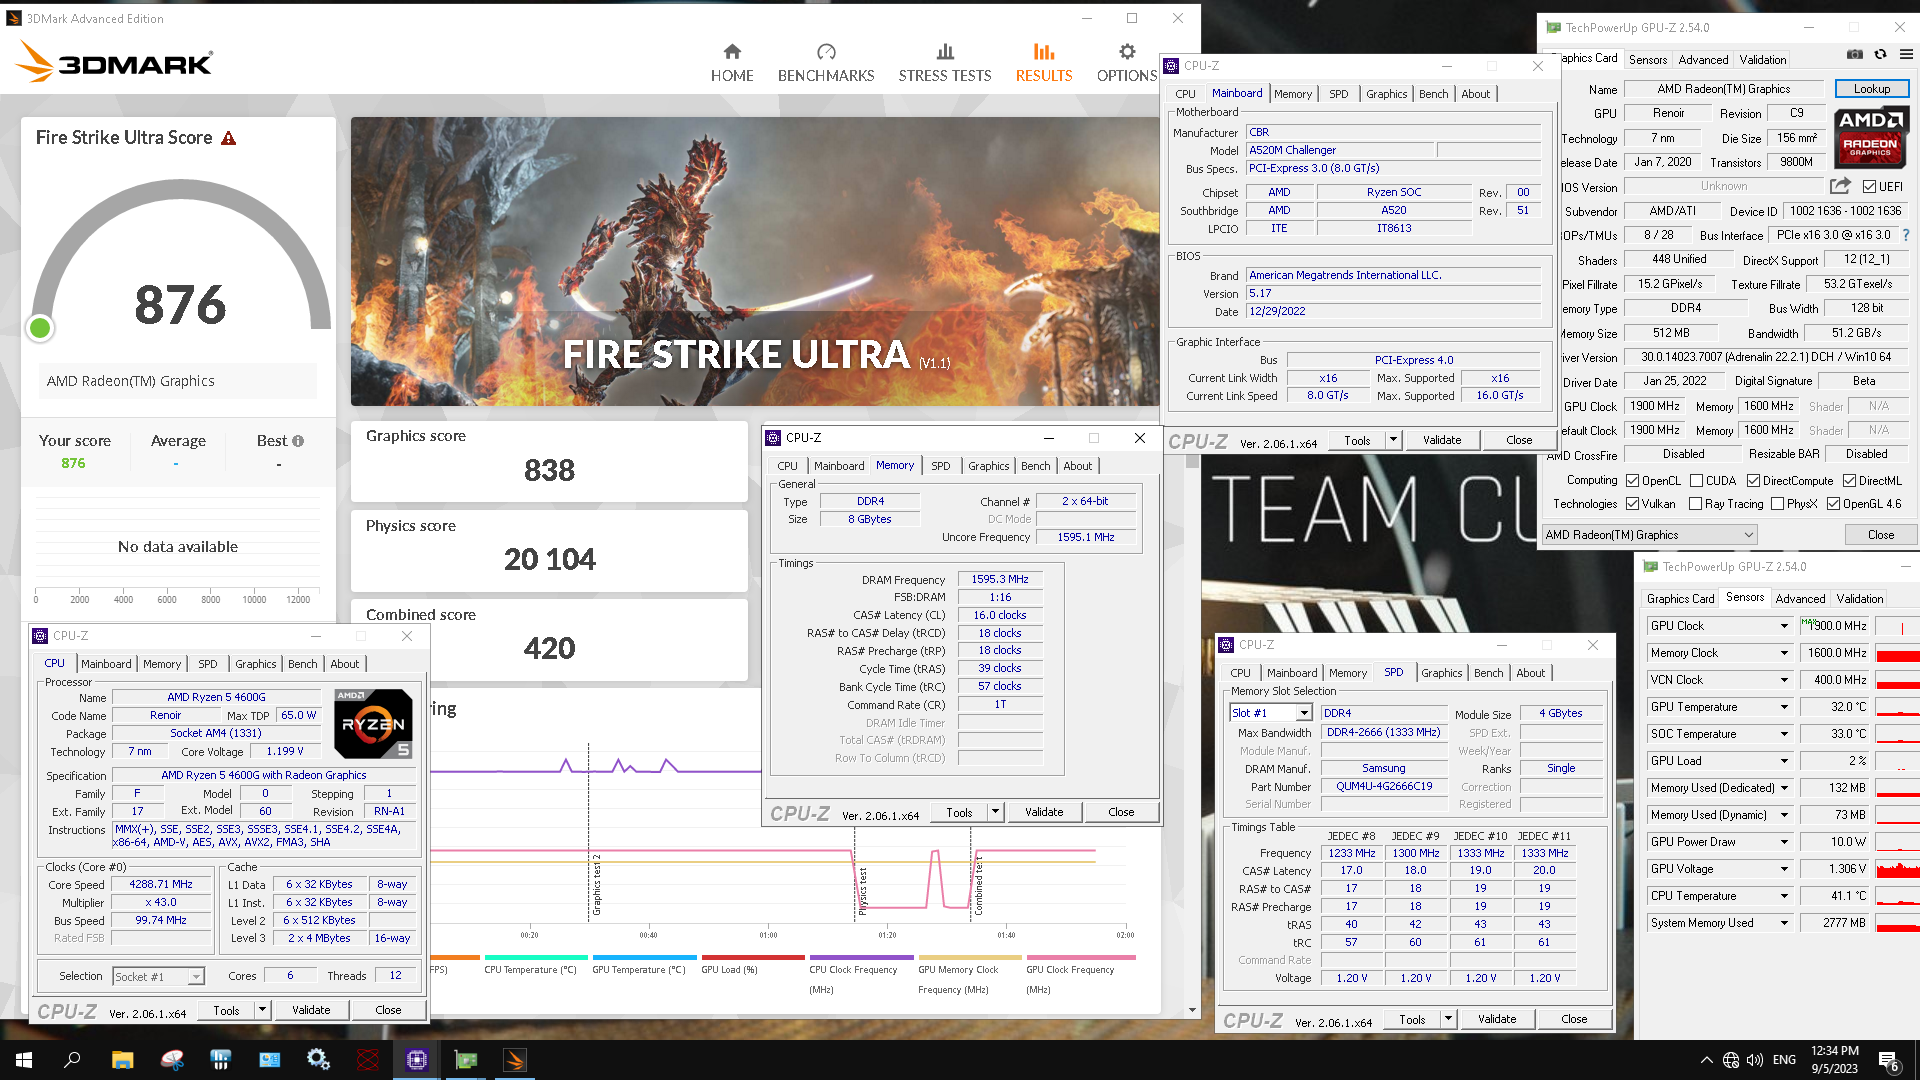The width and height of the screenshot is (1920, 1080).
Task: Expand the GPU Power Draw sensor dropdown
Action: pos(1784,842)
